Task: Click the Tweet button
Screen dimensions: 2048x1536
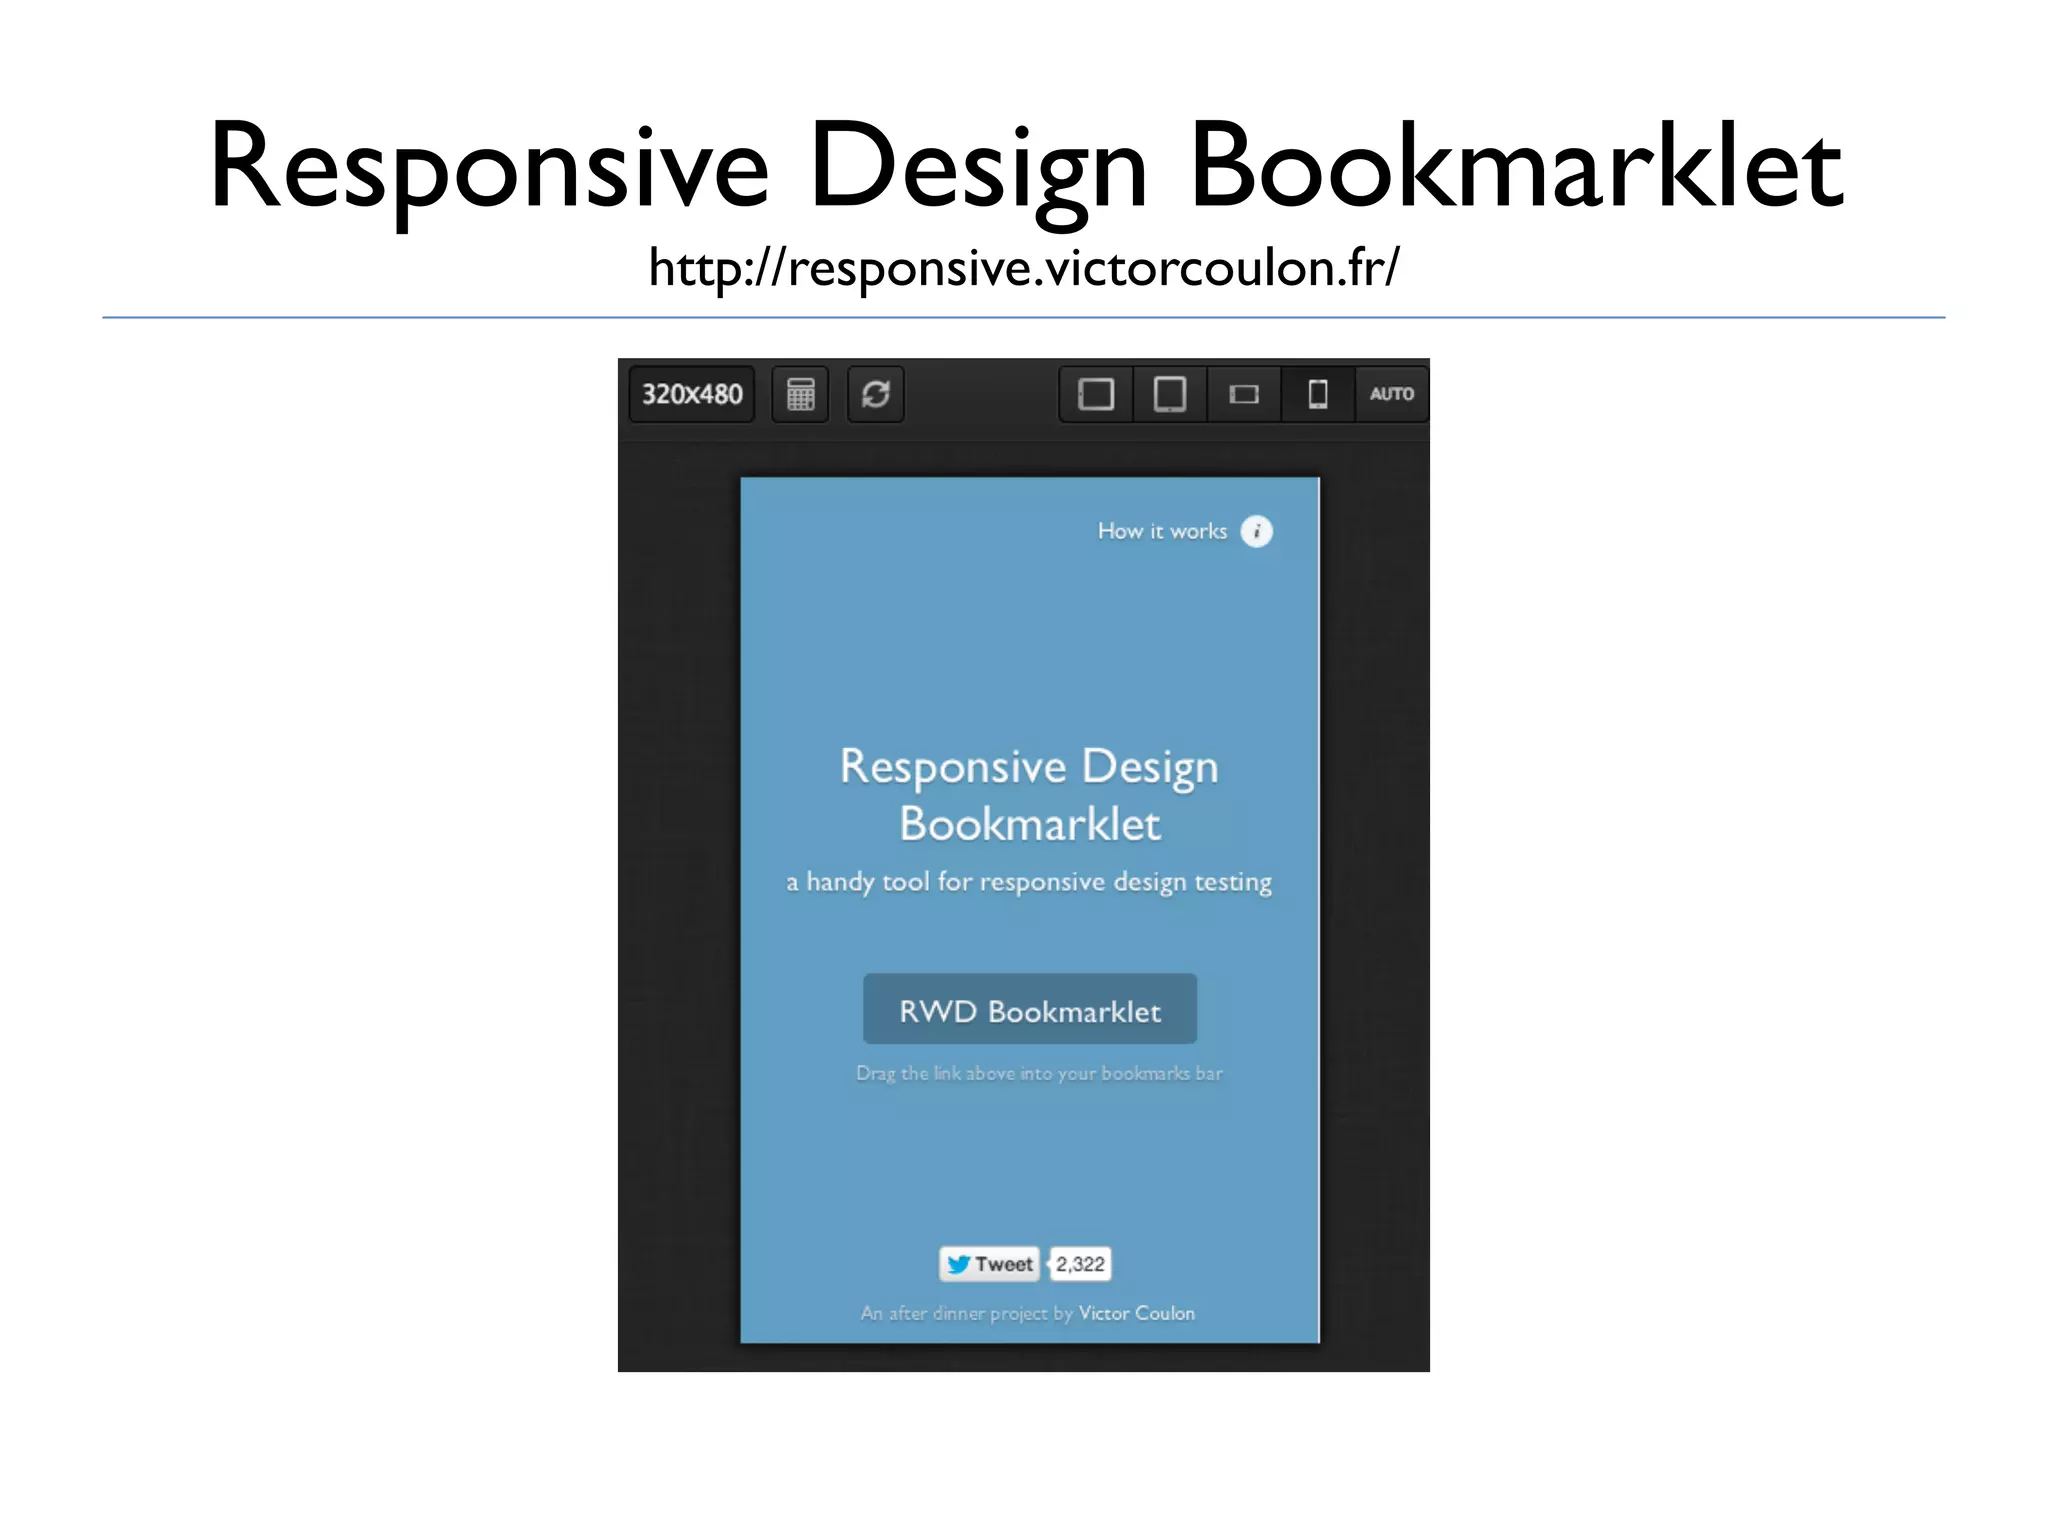Action: click(989, 1264)
